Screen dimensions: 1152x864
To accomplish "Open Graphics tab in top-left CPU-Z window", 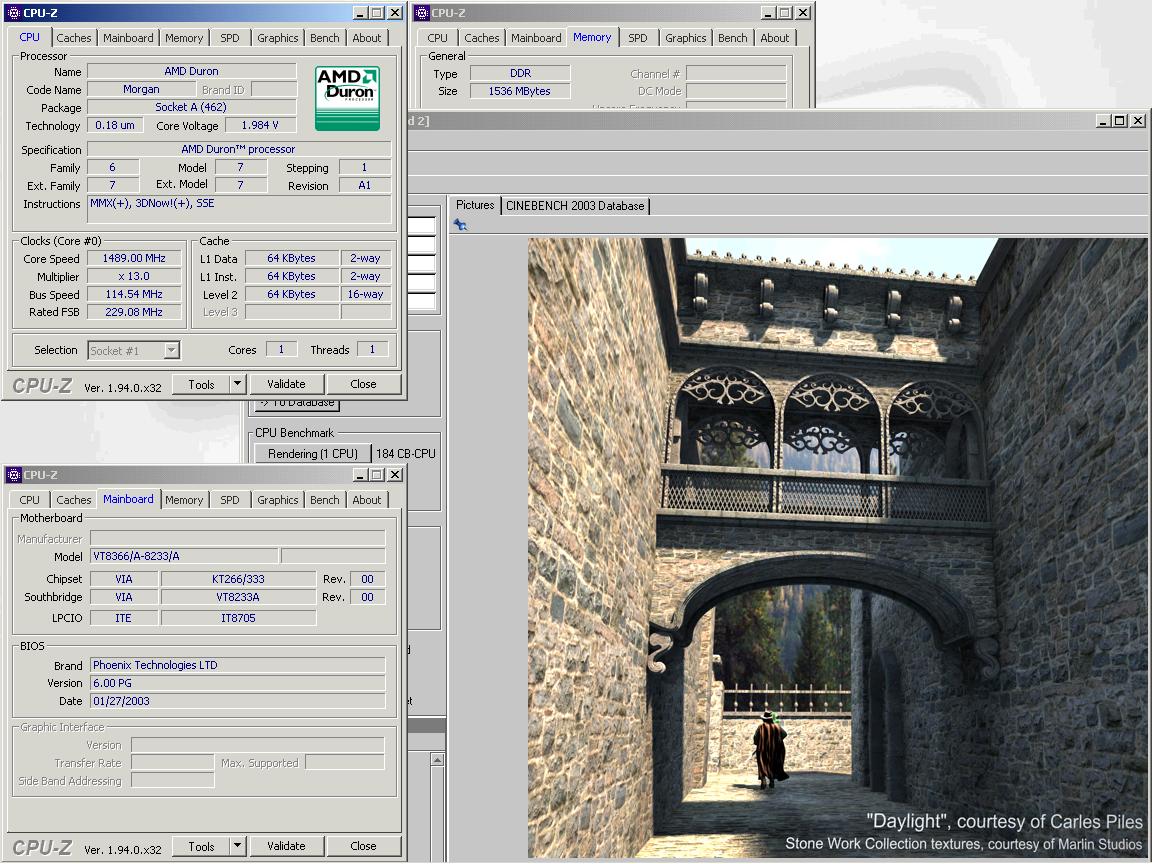I will pyautogui.click(x=278, y=38).
